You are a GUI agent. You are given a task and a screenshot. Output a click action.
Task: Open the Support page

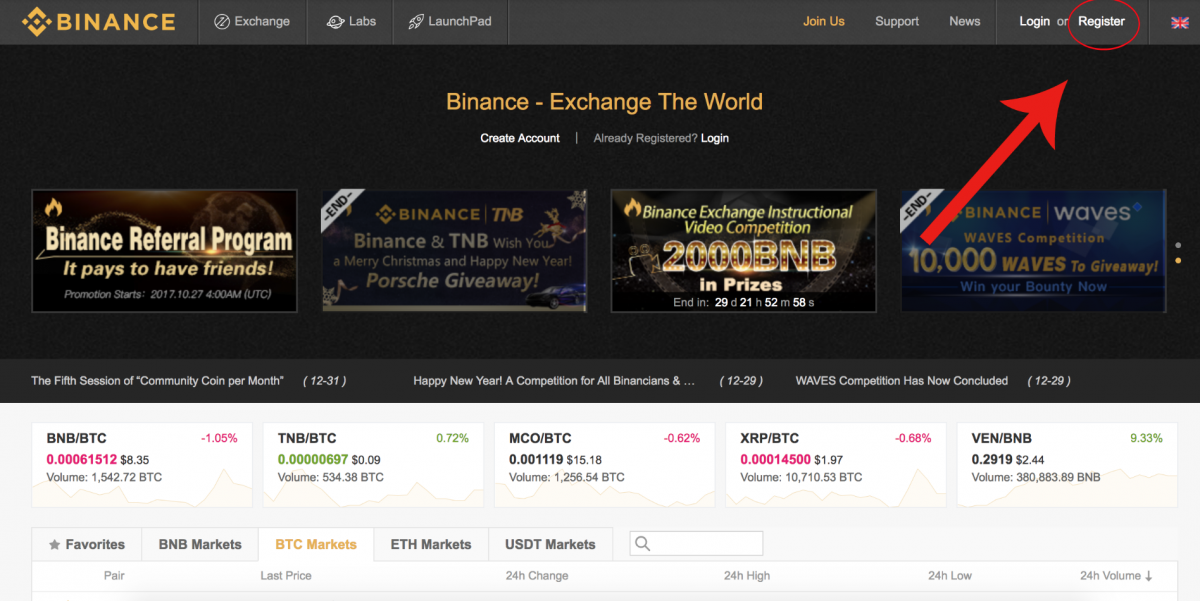click(897, 21)
